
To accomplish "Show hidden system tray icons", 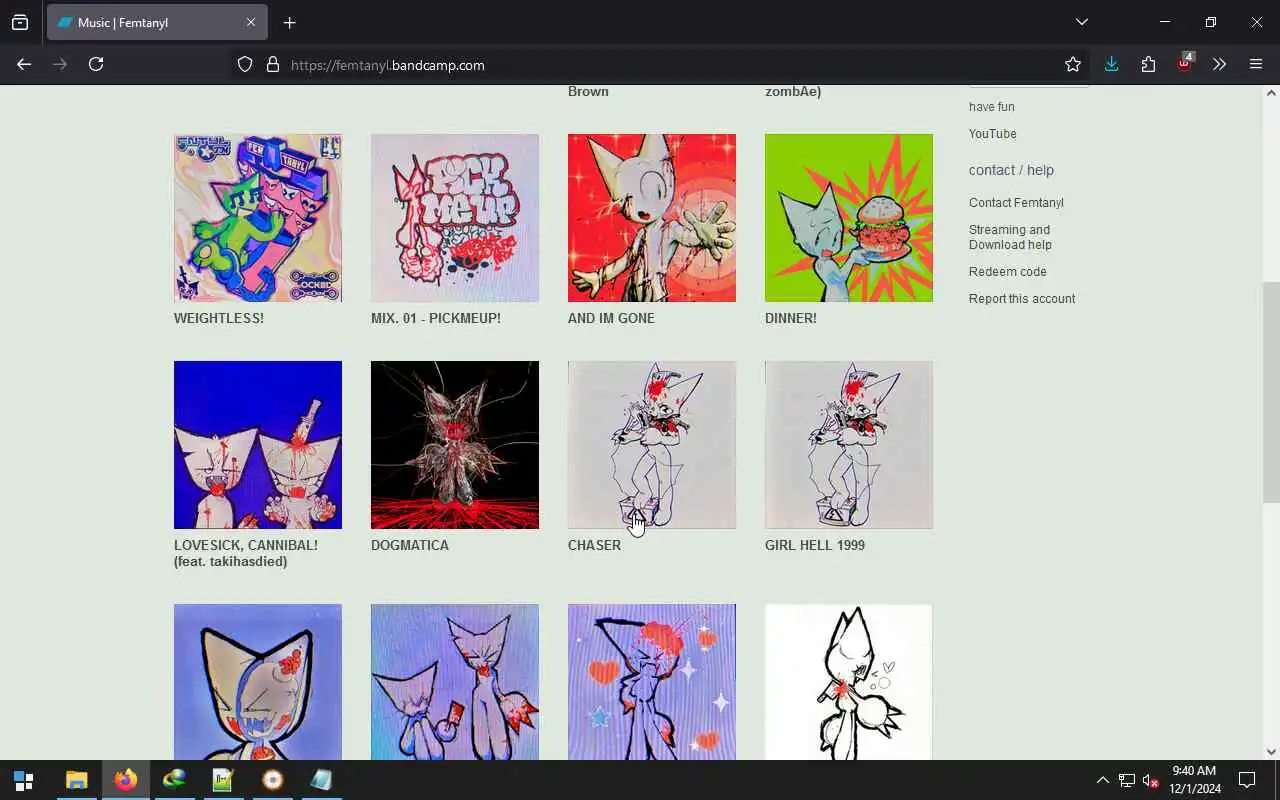I will coord(1102,780).
